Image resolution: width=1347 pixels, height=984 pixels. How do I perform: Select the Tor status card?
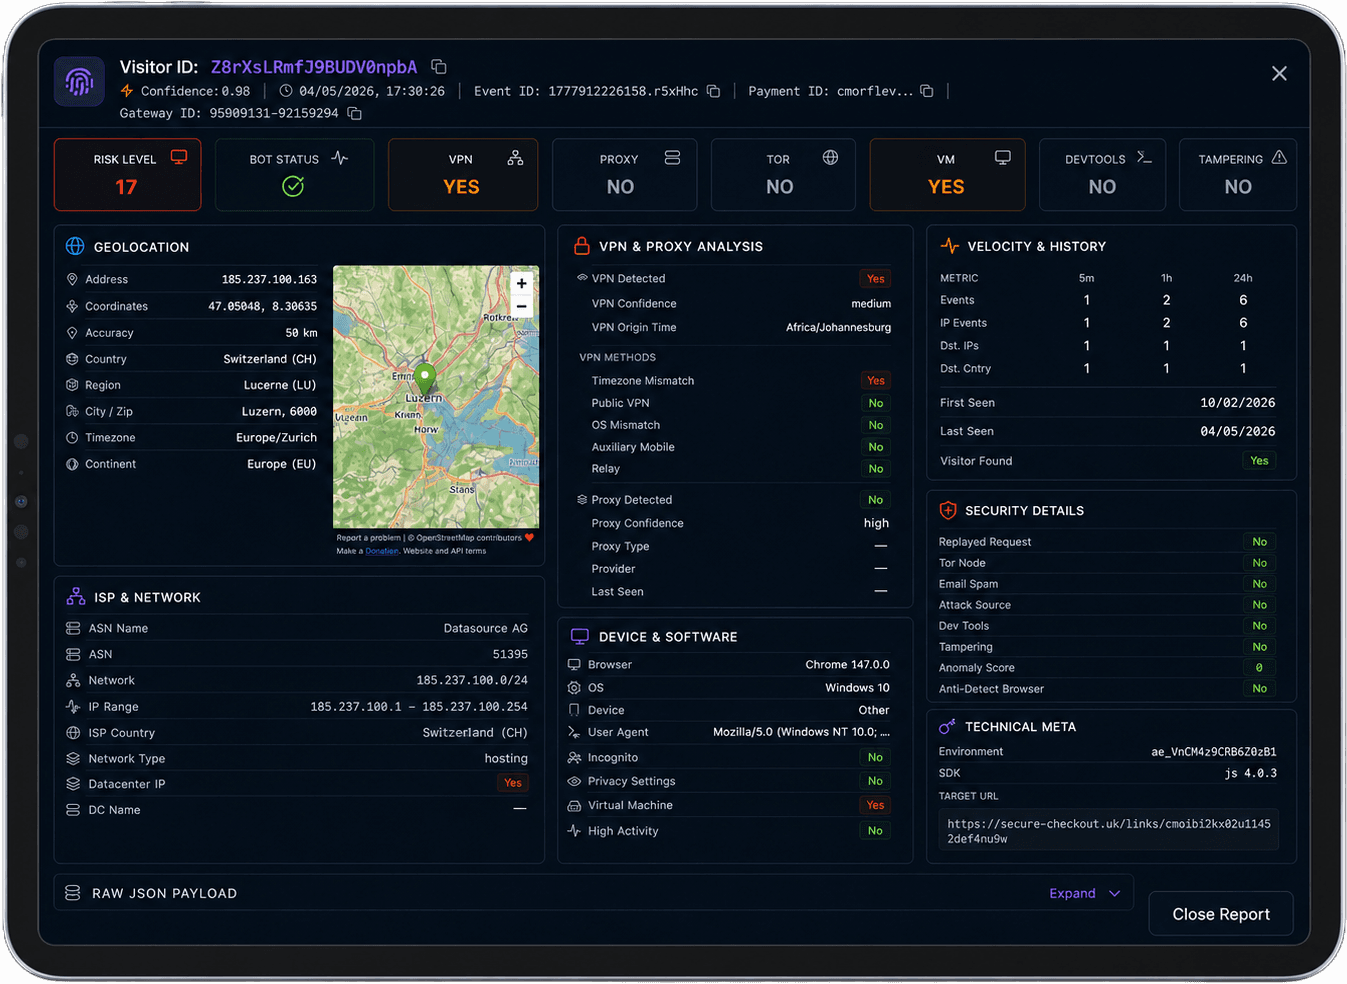(x=783, y=175)
